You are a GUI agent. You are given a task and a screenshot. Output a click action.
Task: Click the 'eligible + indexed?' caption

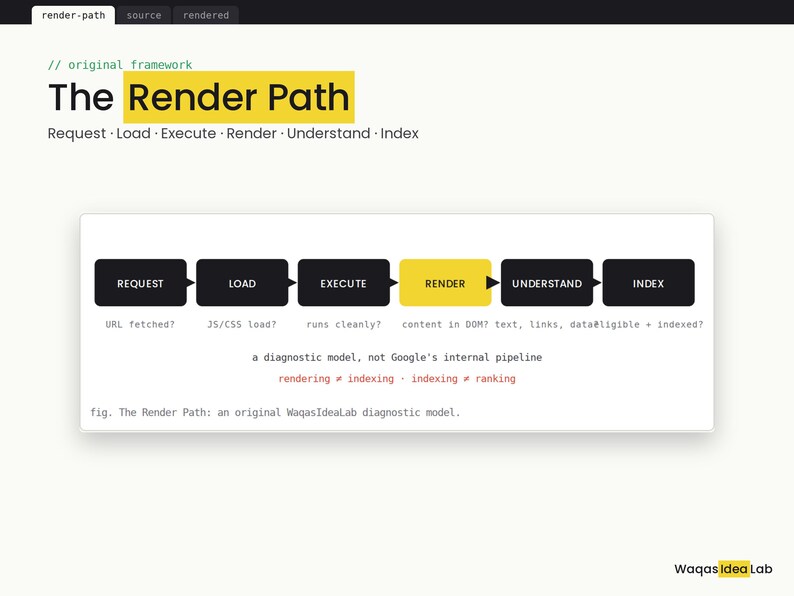point(651,324)
